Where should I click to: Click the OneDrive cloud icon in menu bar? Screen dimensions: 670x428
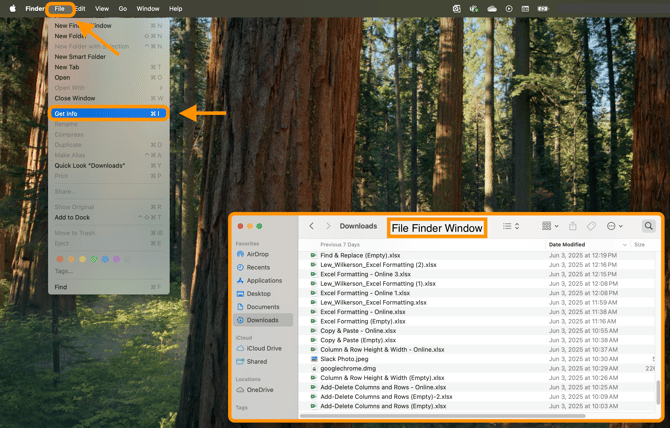(x=492, y=9)
